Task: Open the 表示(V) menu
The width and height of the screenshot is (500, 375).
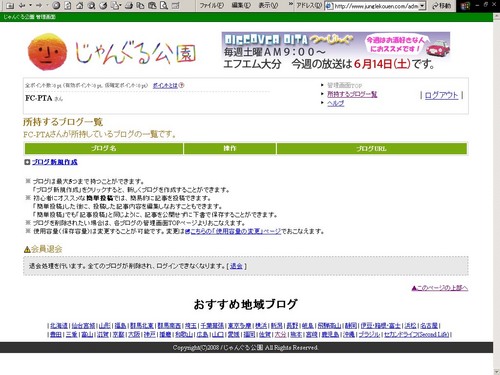Action: click(268, 5)
